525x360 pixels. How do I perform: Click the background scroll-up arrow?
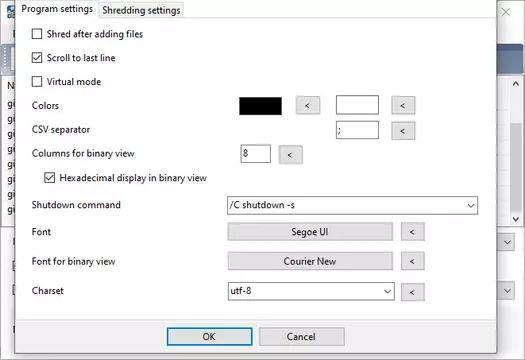(516, 84)
